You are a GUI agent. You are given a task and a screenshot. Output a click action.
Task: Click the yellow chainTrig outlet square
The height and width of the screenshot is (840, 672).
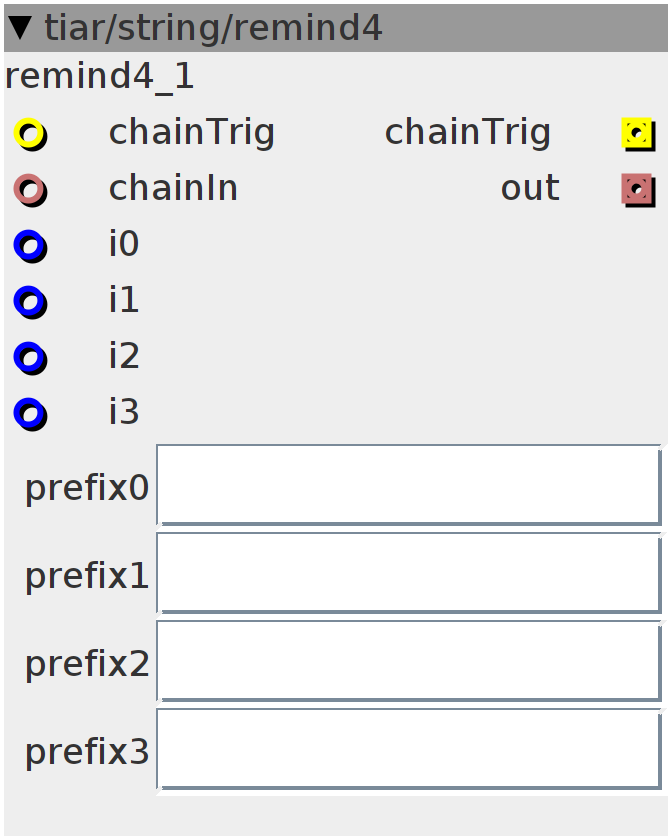[x=638, y=134]
